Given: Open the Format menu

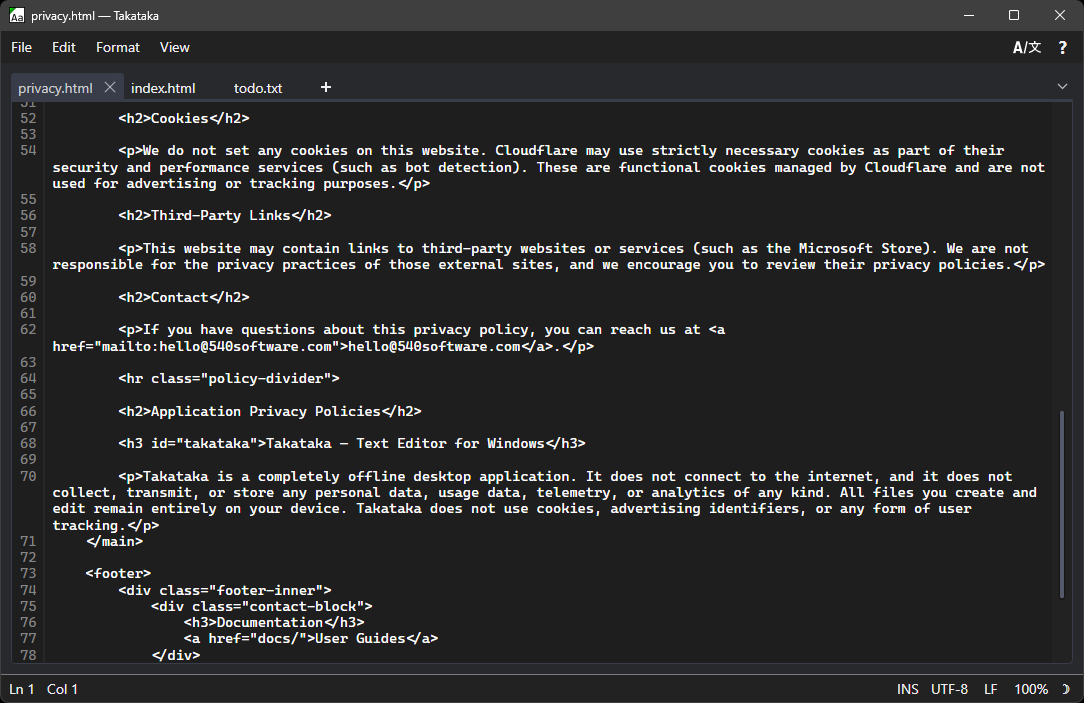Looking at the screenshot, I should tap(118, 47).
